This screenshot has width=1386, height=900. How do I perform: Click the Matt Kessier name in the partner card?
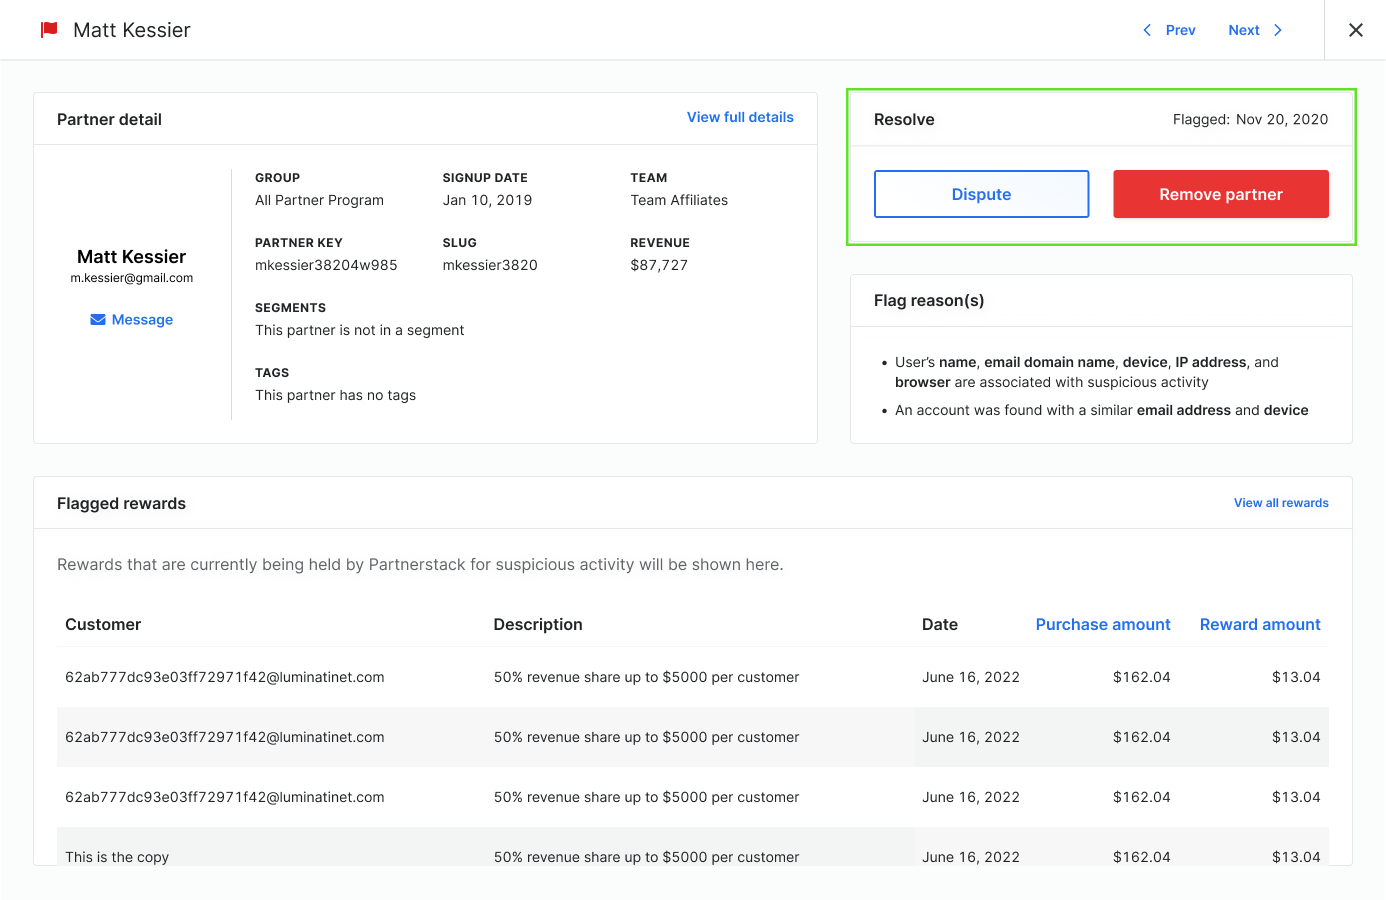[132, 257]
